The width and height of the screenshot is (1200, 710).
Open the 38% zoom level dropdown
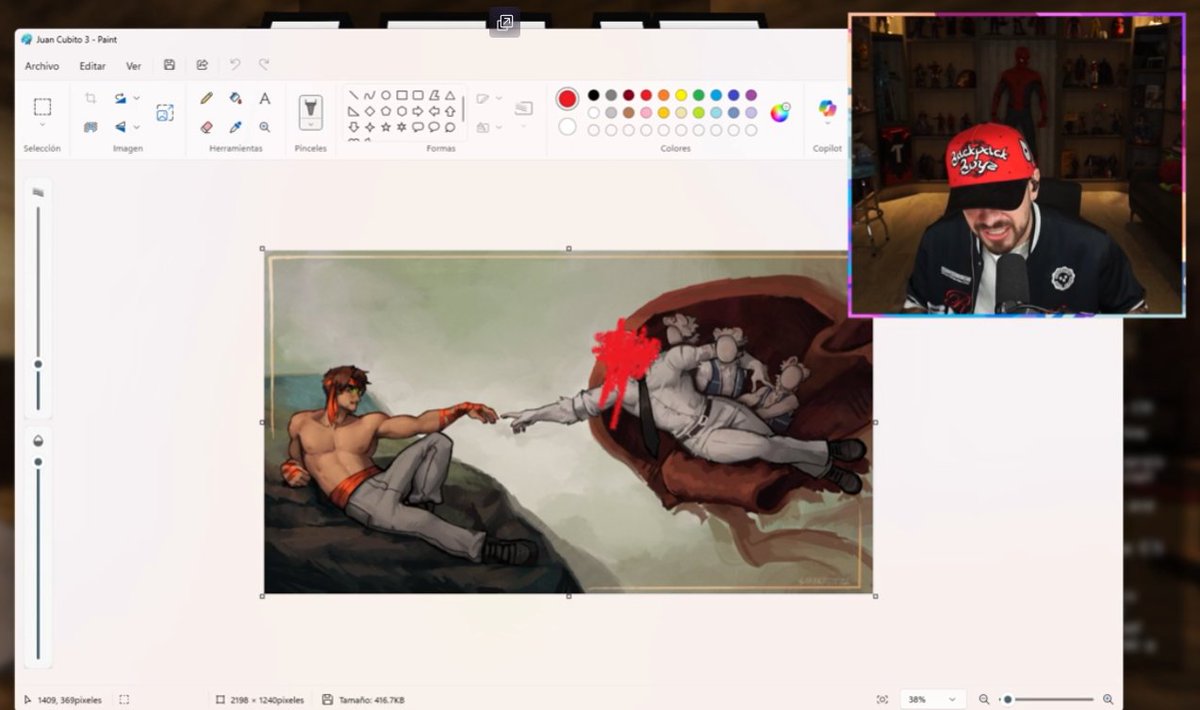[x=933, y=700]
